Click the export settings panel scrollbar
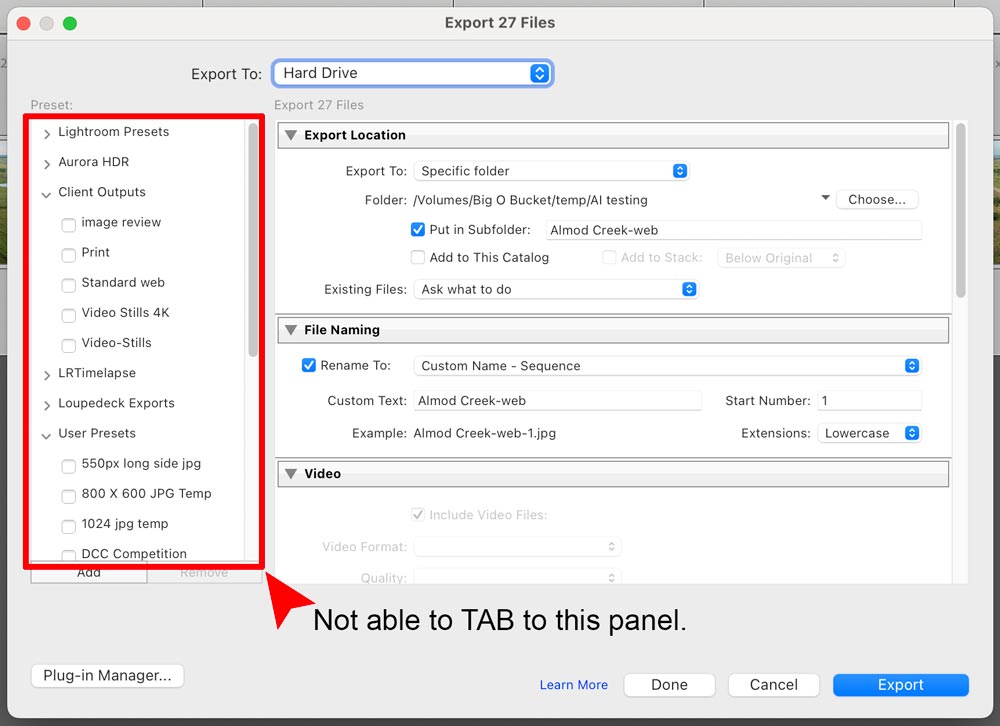The width and height of the screenshot is (1000, 726). point(960,211)
